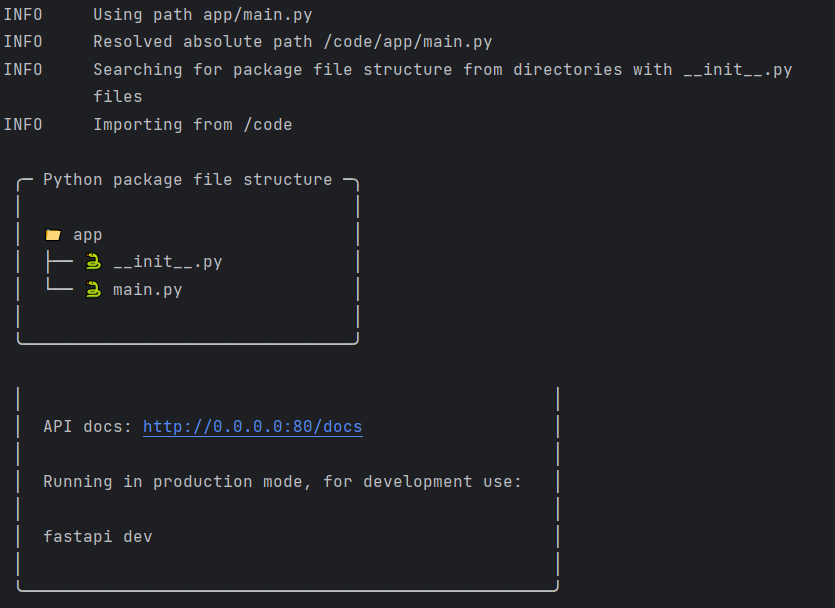Click the "API docs:" label
The width and height of the screenshot is (835, 608).
click(x=87, y=427)
